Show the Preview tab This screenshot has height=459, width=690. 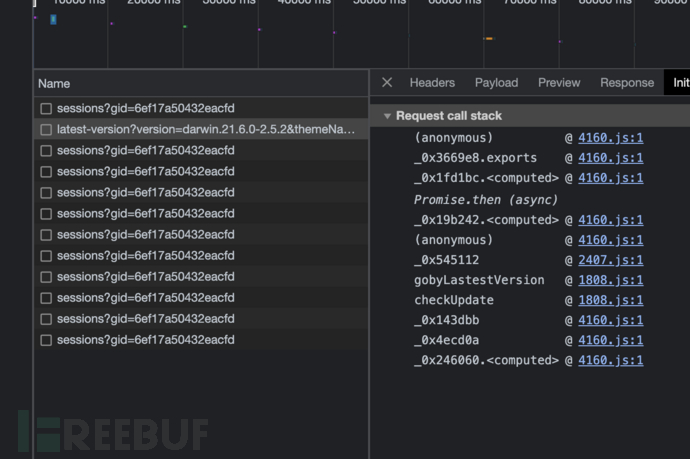pos(559,83)
